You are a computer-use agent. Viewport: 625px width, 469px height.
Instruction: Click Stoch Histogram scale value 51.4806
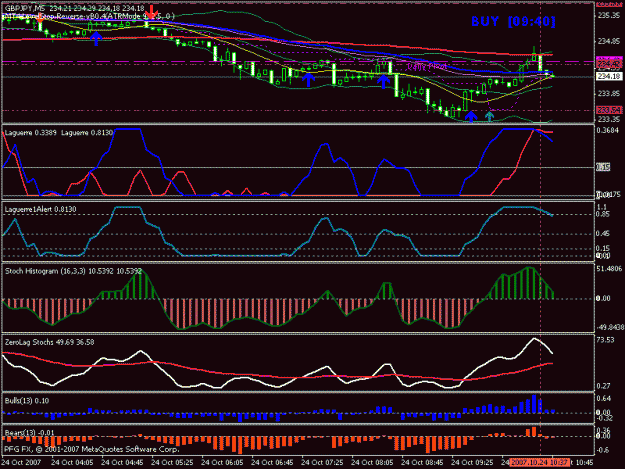click(609, 269)
